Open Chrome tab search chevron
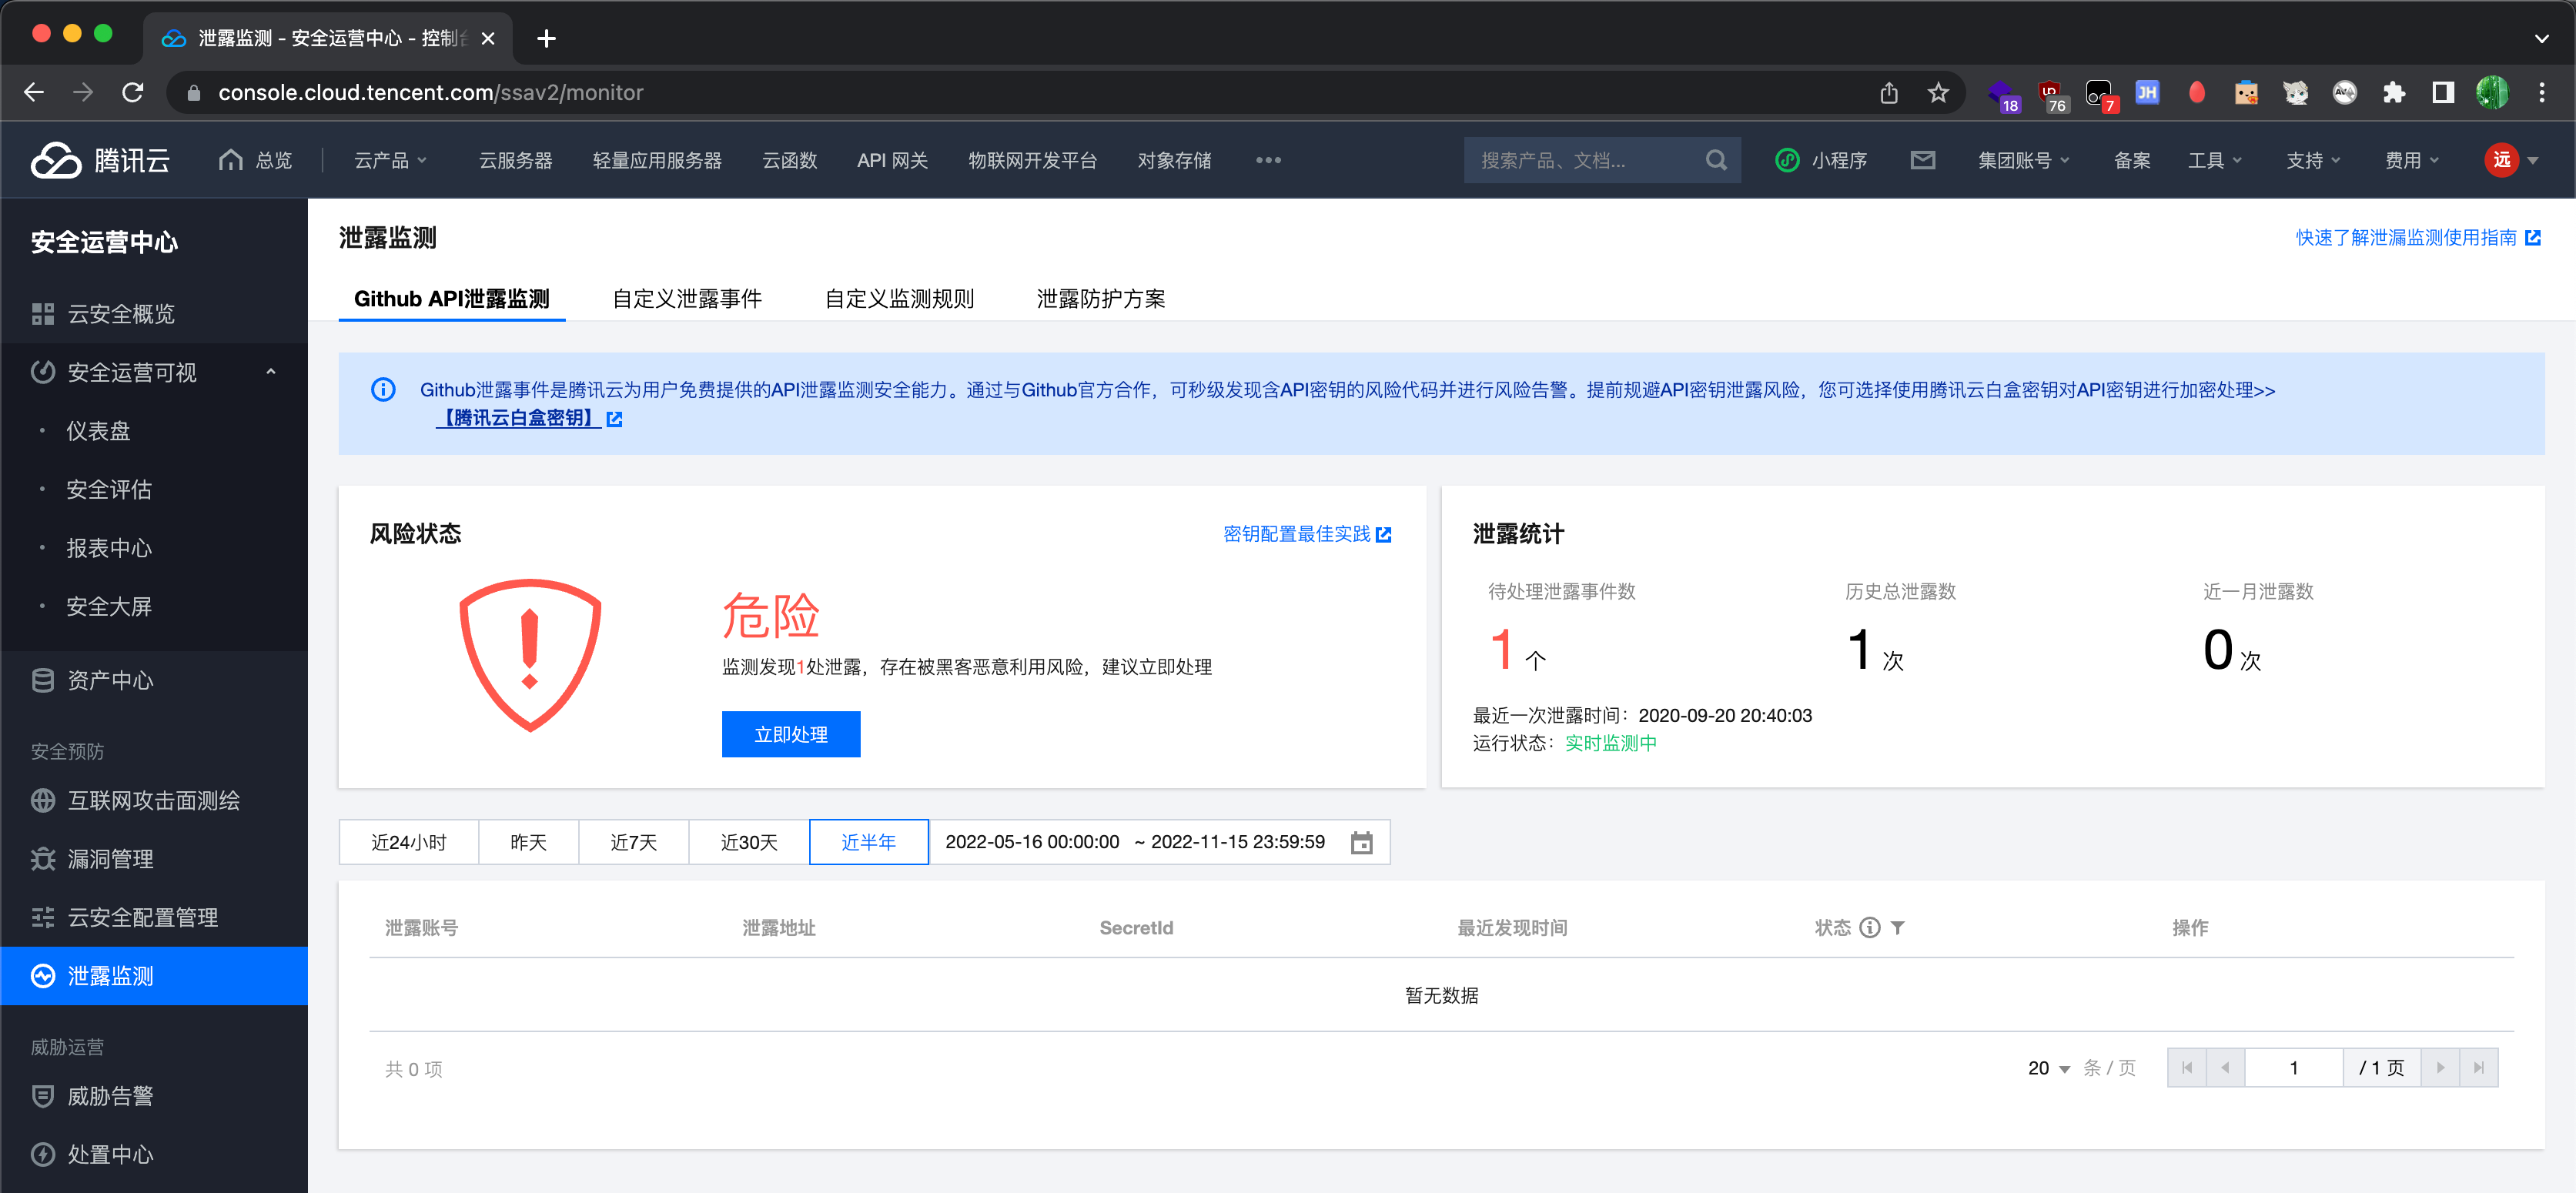 tap(2541, 38)
